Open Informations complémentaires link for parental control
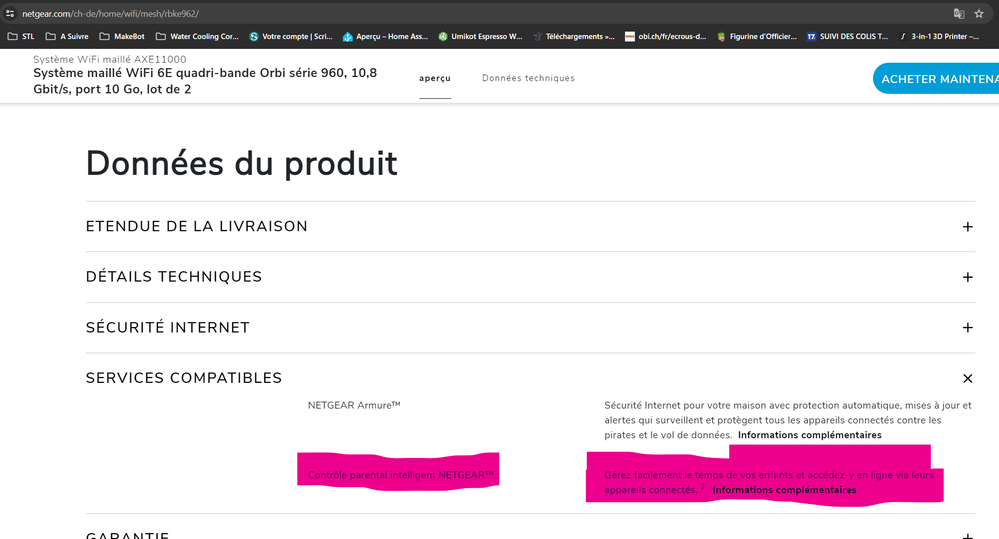This screenshot has height=539, width=999. point(784,490)
